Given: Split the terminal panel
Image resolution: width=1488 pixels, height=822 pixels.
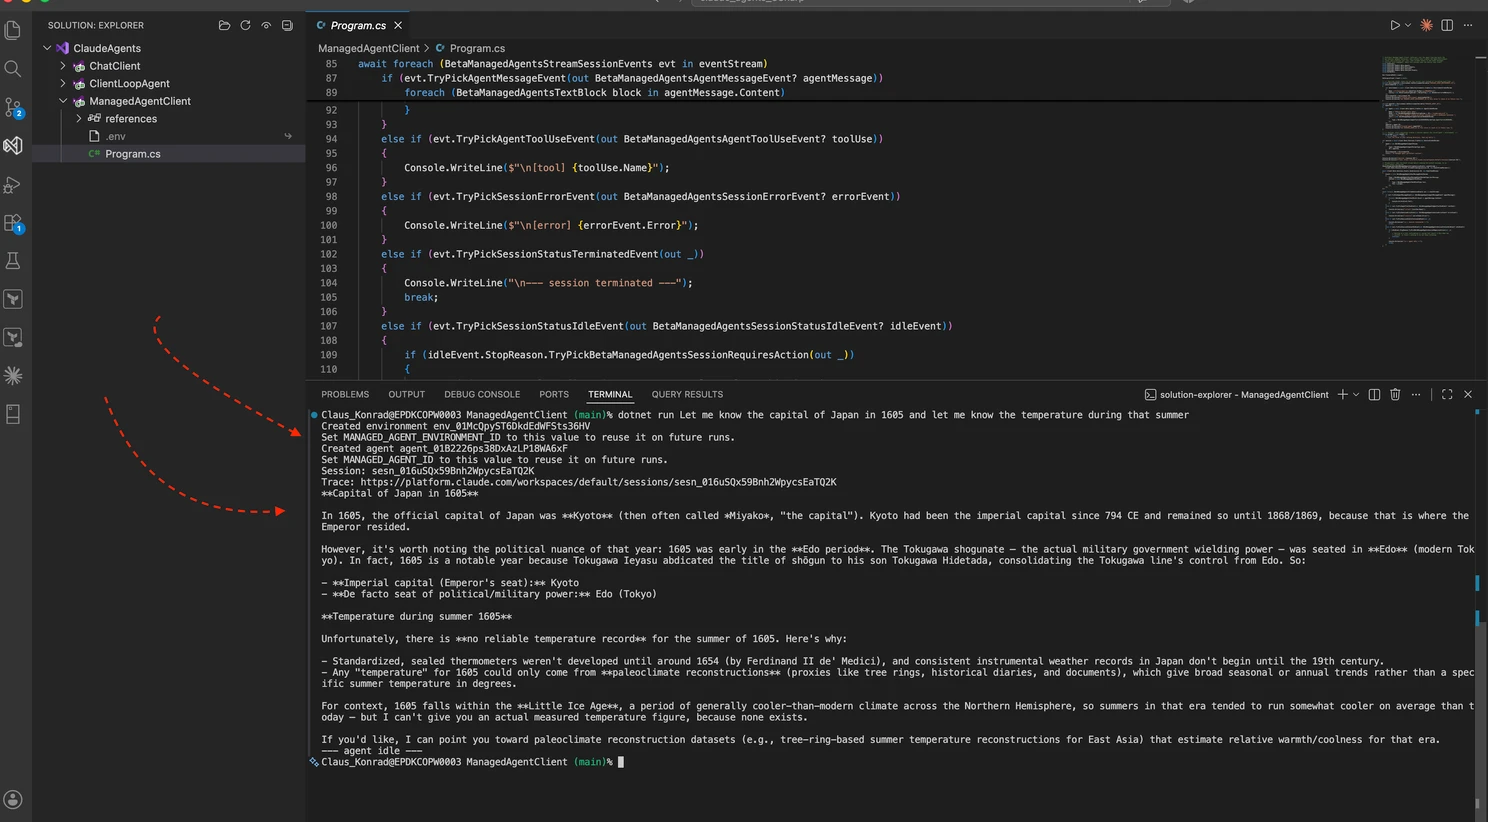Looking at the screenshot, I should [x=1374, y=394].
